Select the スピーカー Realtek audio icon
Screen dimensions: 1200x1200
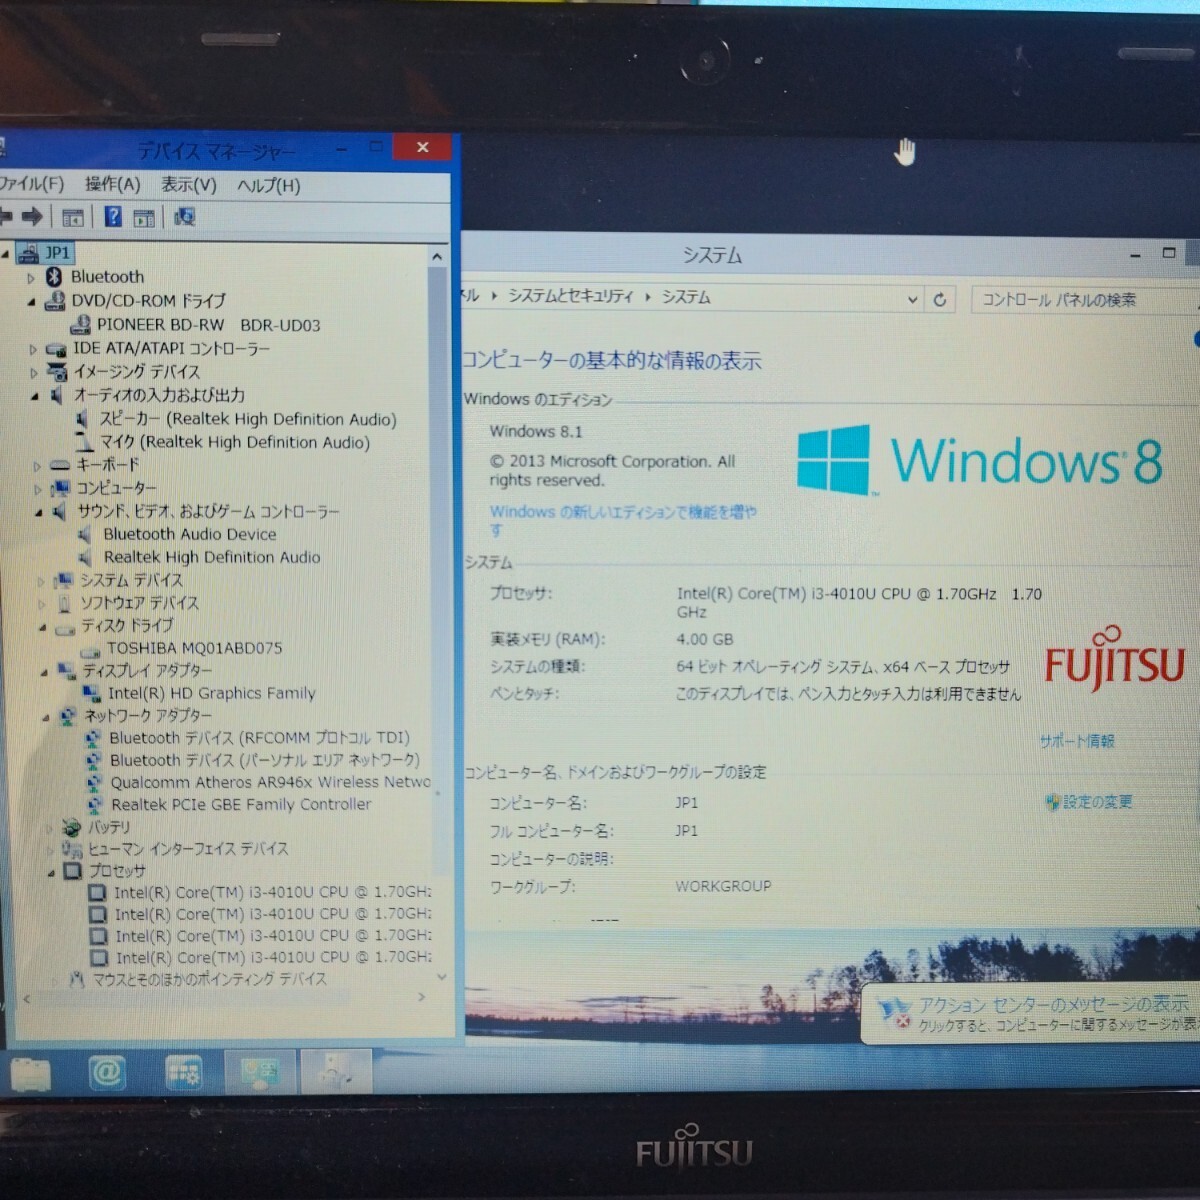pyautogui.click(x=83, y=420)
